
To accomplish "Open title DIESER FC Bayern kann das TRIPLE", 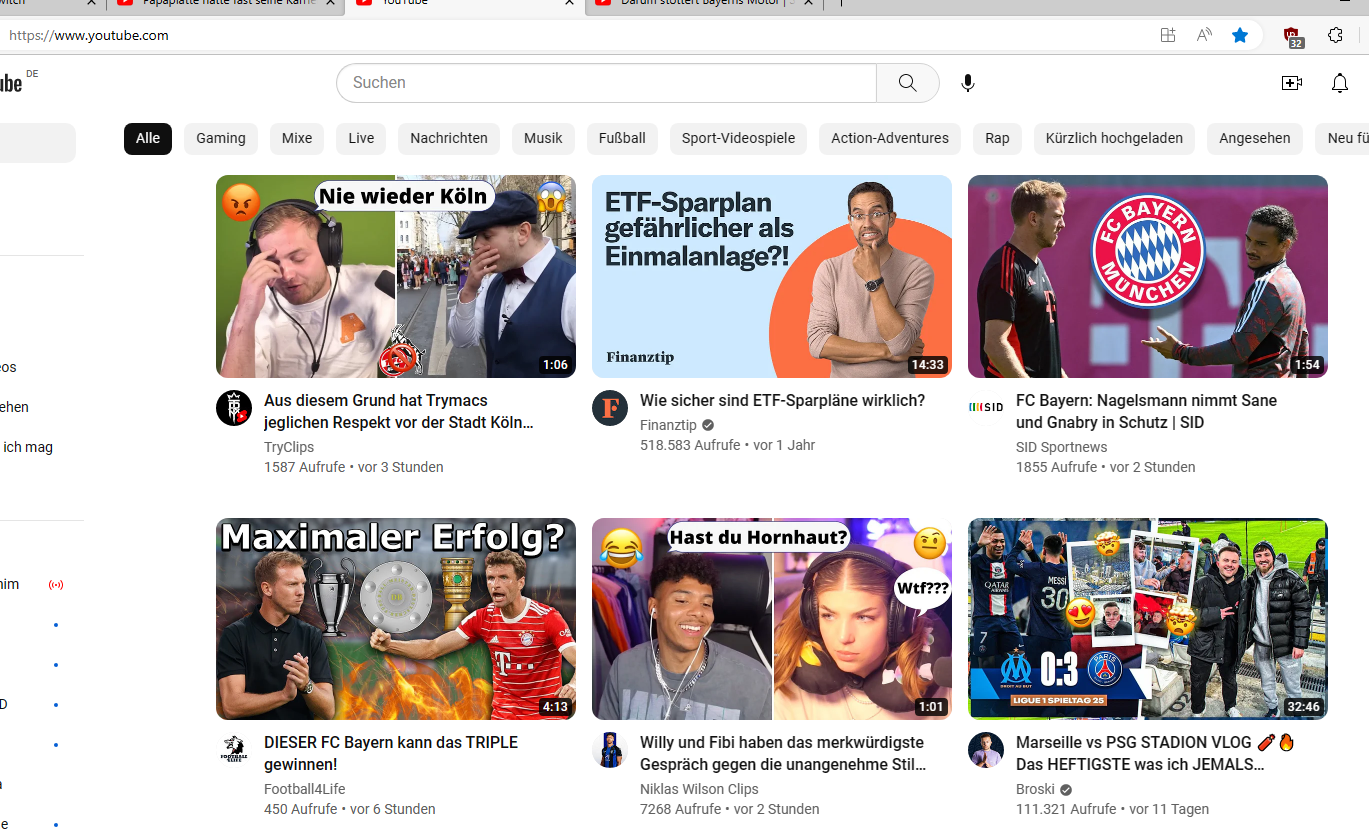I will pos(391,753).
